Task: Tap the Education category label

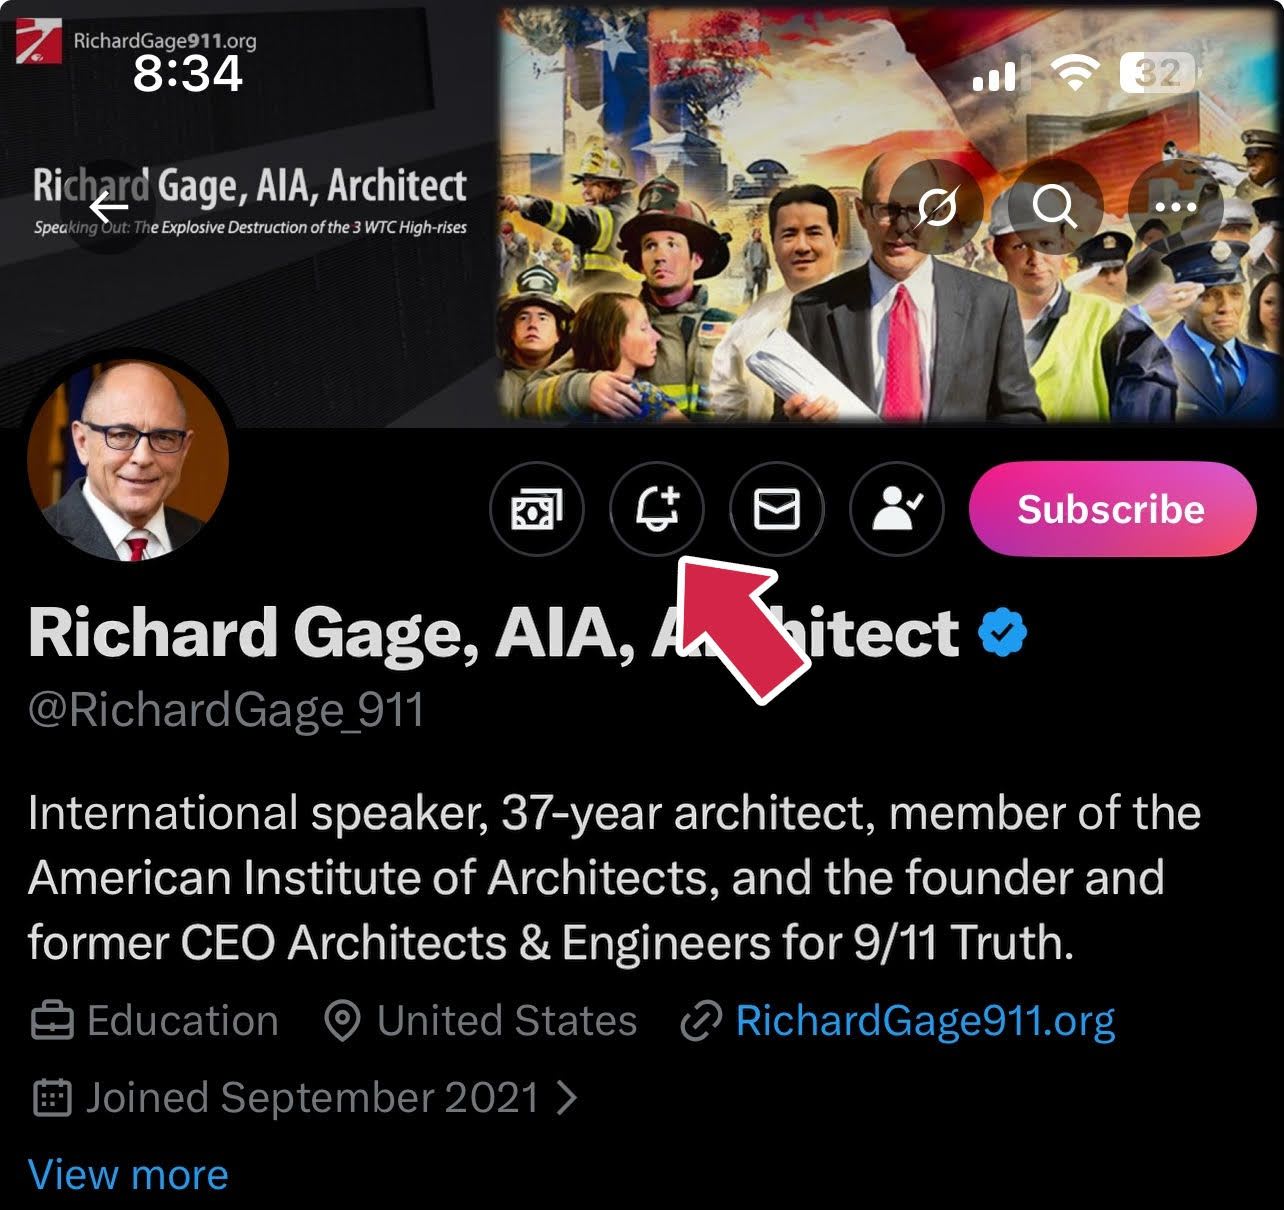Action: [x=182, y=1021]
